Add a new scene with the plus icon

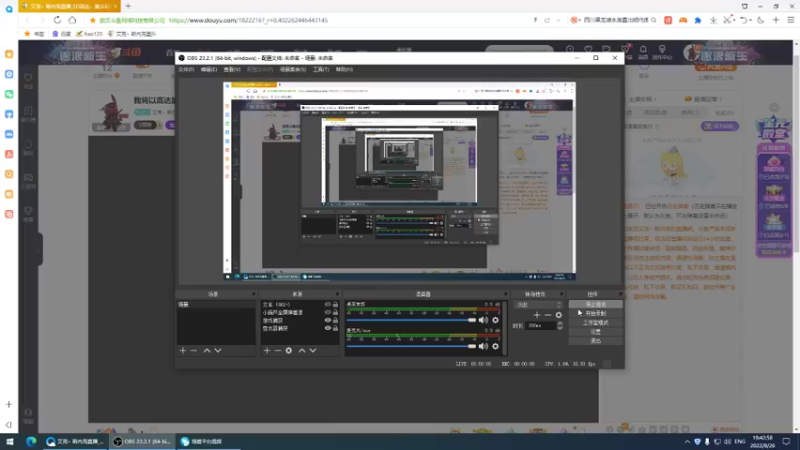click(x=183, y=351)
